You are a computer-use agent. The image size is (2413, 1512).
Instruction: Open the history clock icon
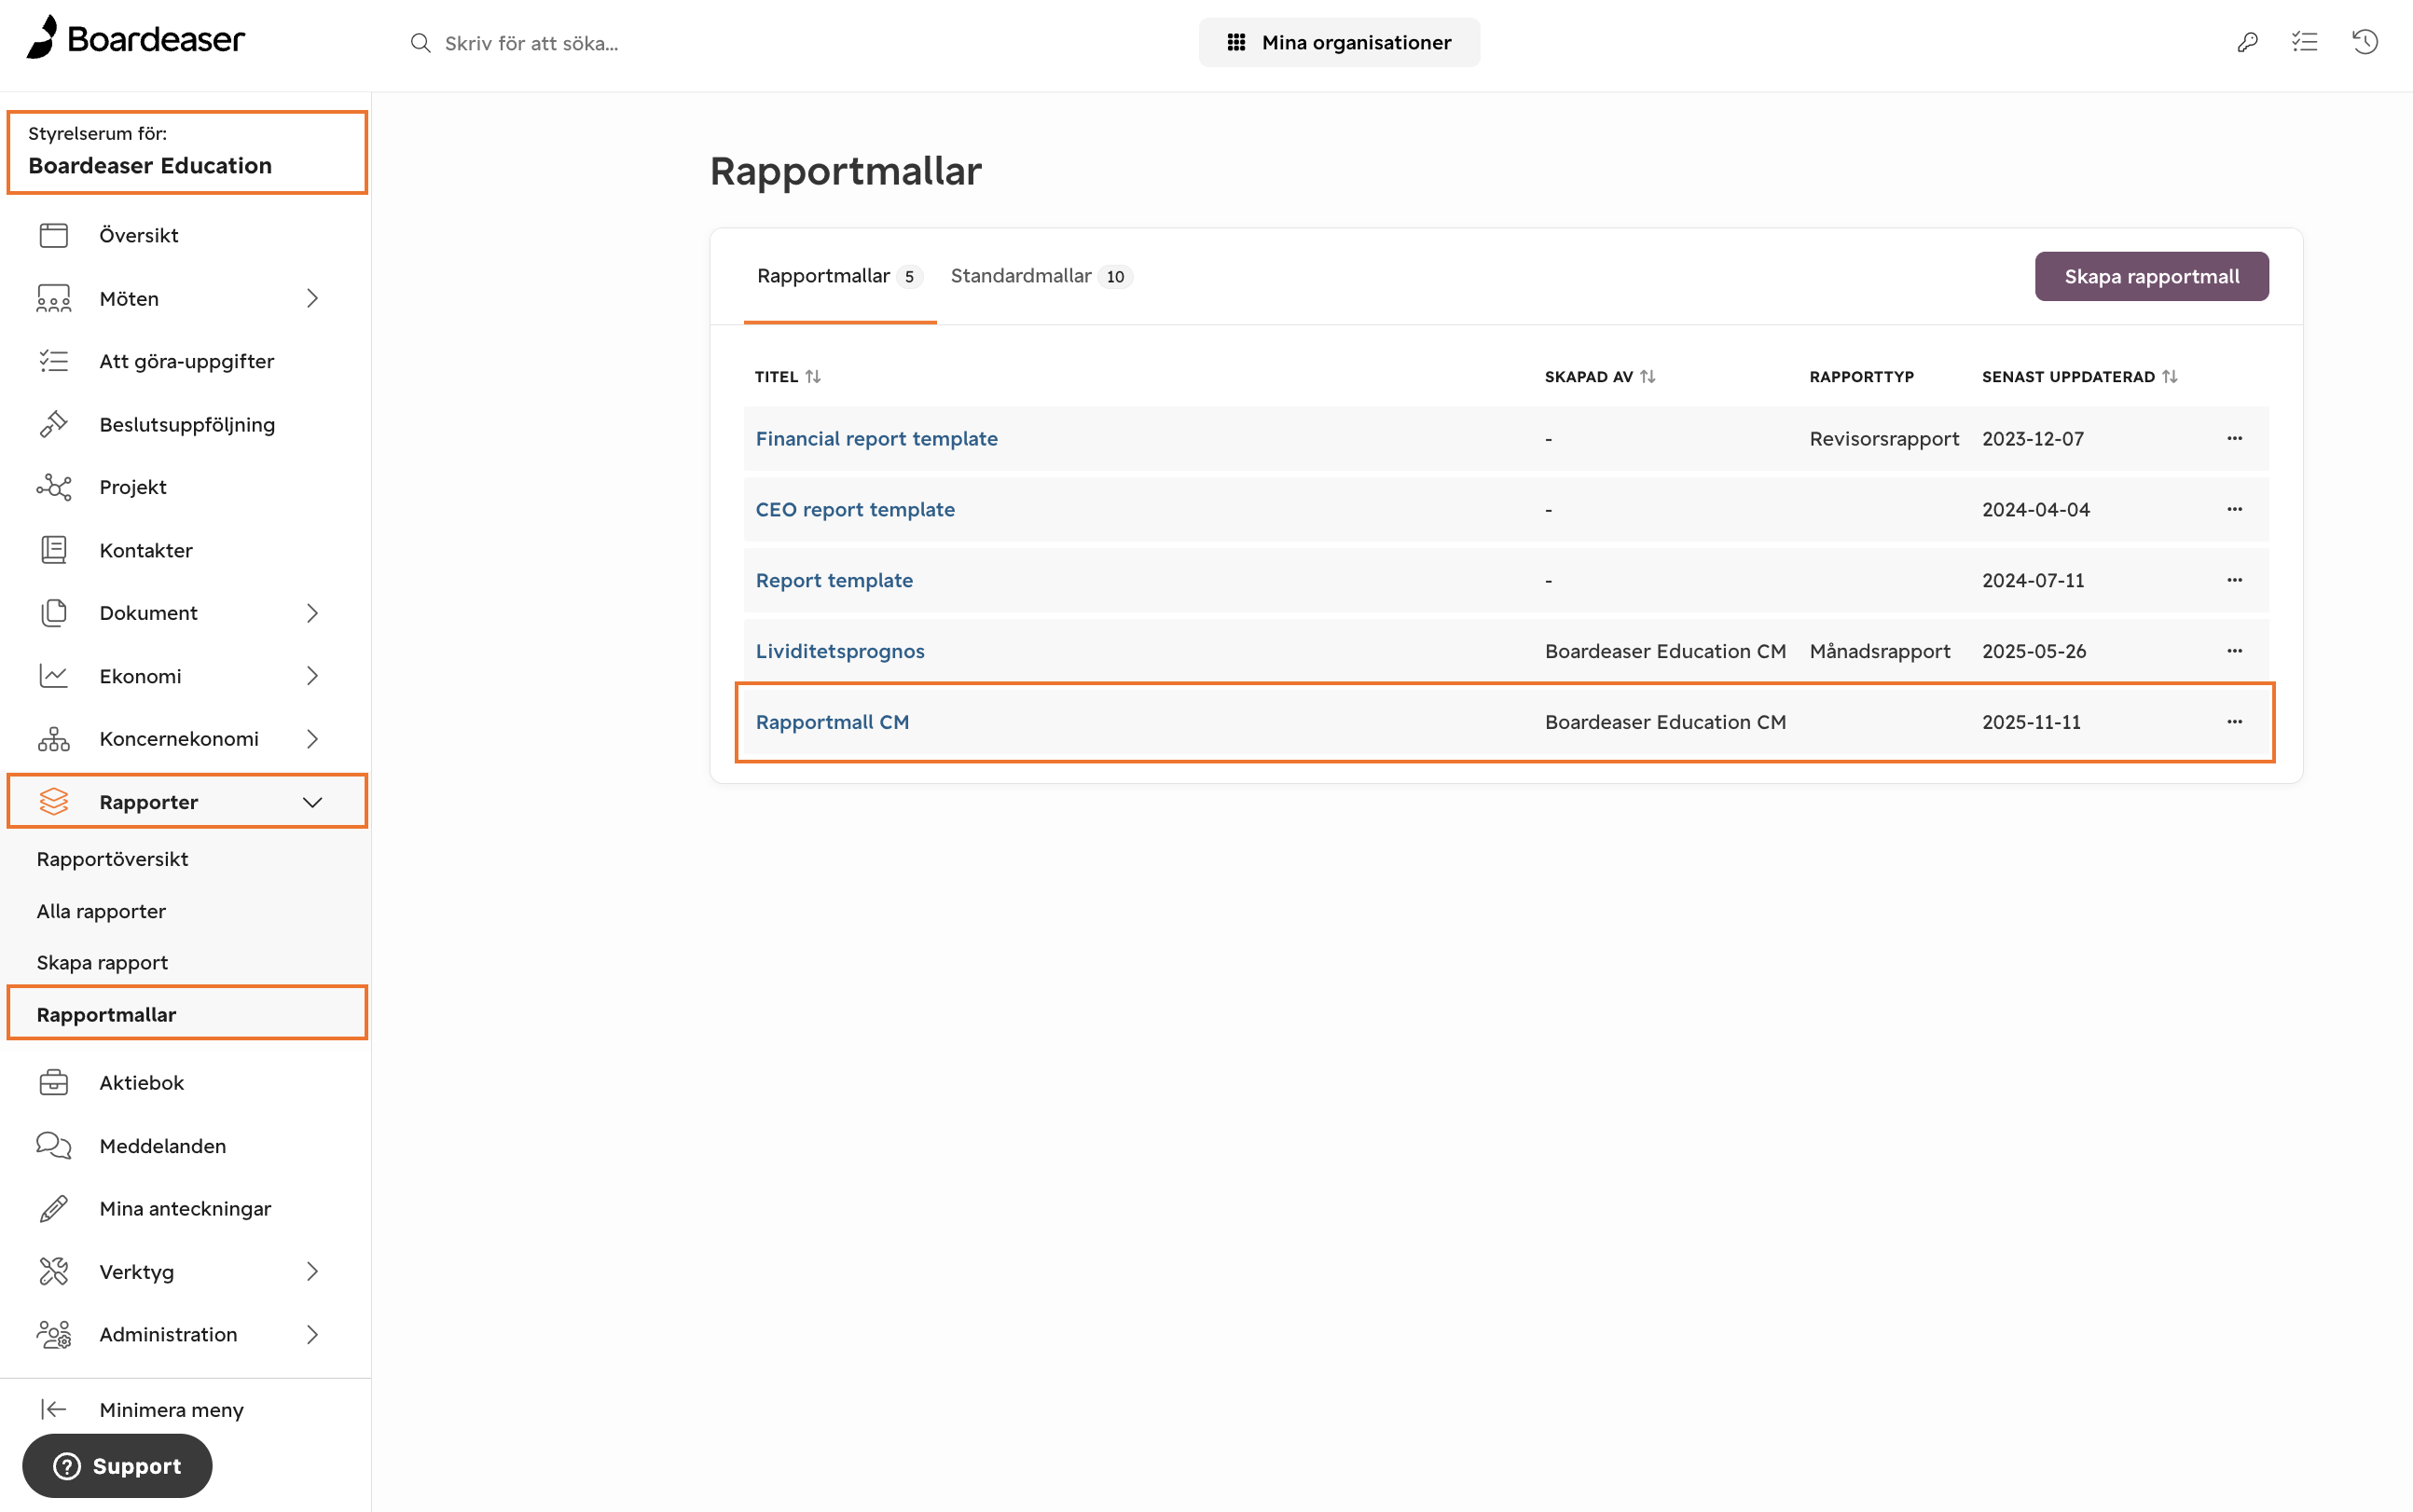pos(2365,42)
